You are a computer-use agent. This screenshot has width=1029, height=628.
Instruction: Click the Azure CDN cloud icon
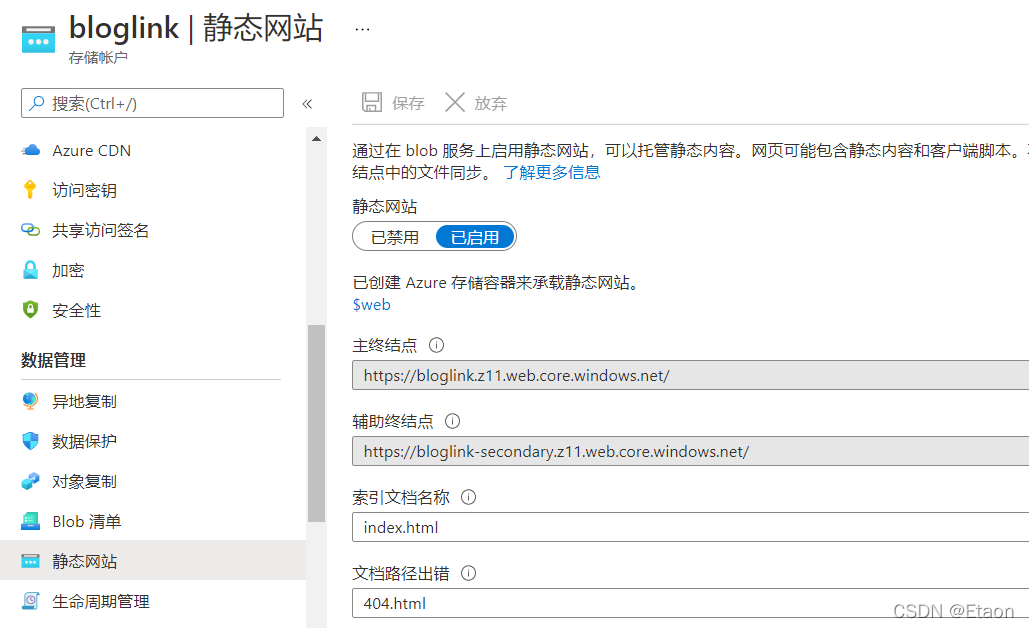click(x=30, y=150)
